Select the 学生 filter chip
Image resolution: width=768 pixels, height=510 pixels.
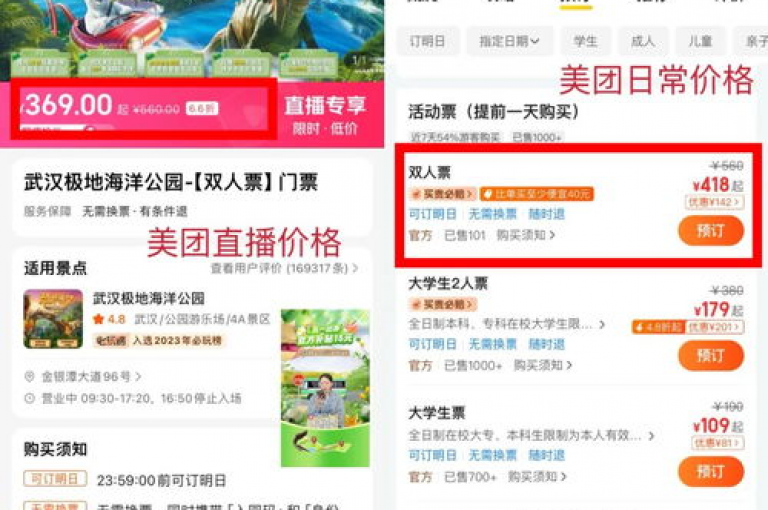pyautogui.click(x=585, y=41)
